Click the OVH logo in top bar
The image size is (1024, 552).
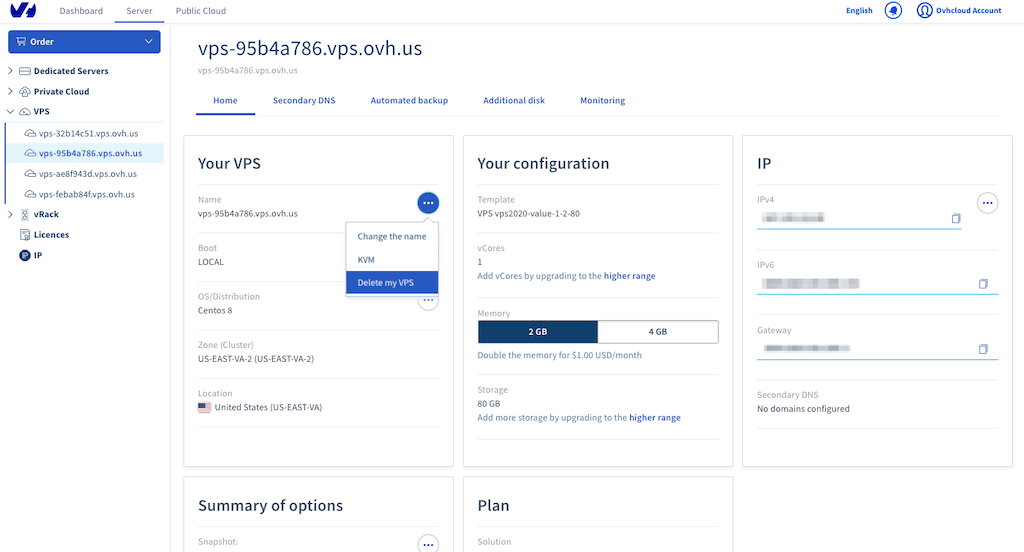coord(24,10)
